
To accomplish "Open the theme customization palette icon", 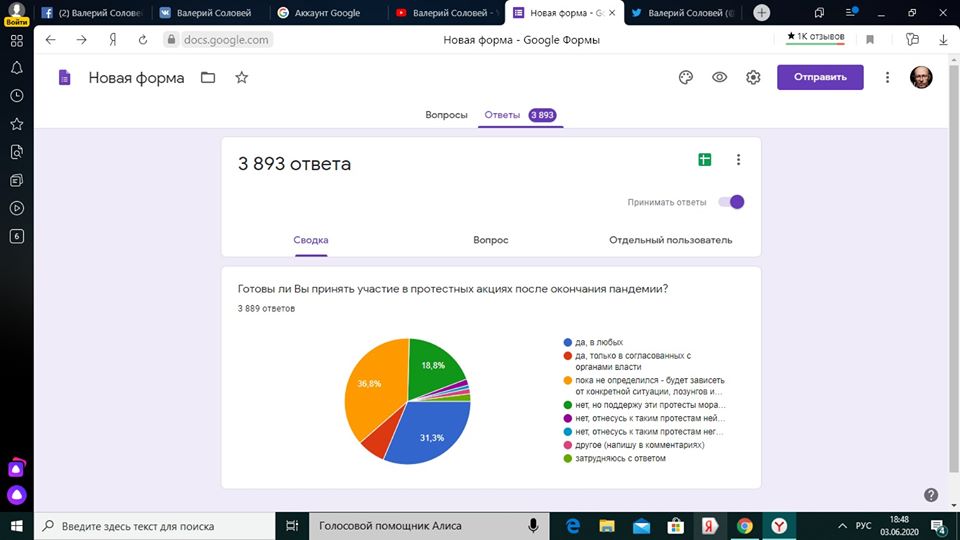I will [x=685, y=78].
